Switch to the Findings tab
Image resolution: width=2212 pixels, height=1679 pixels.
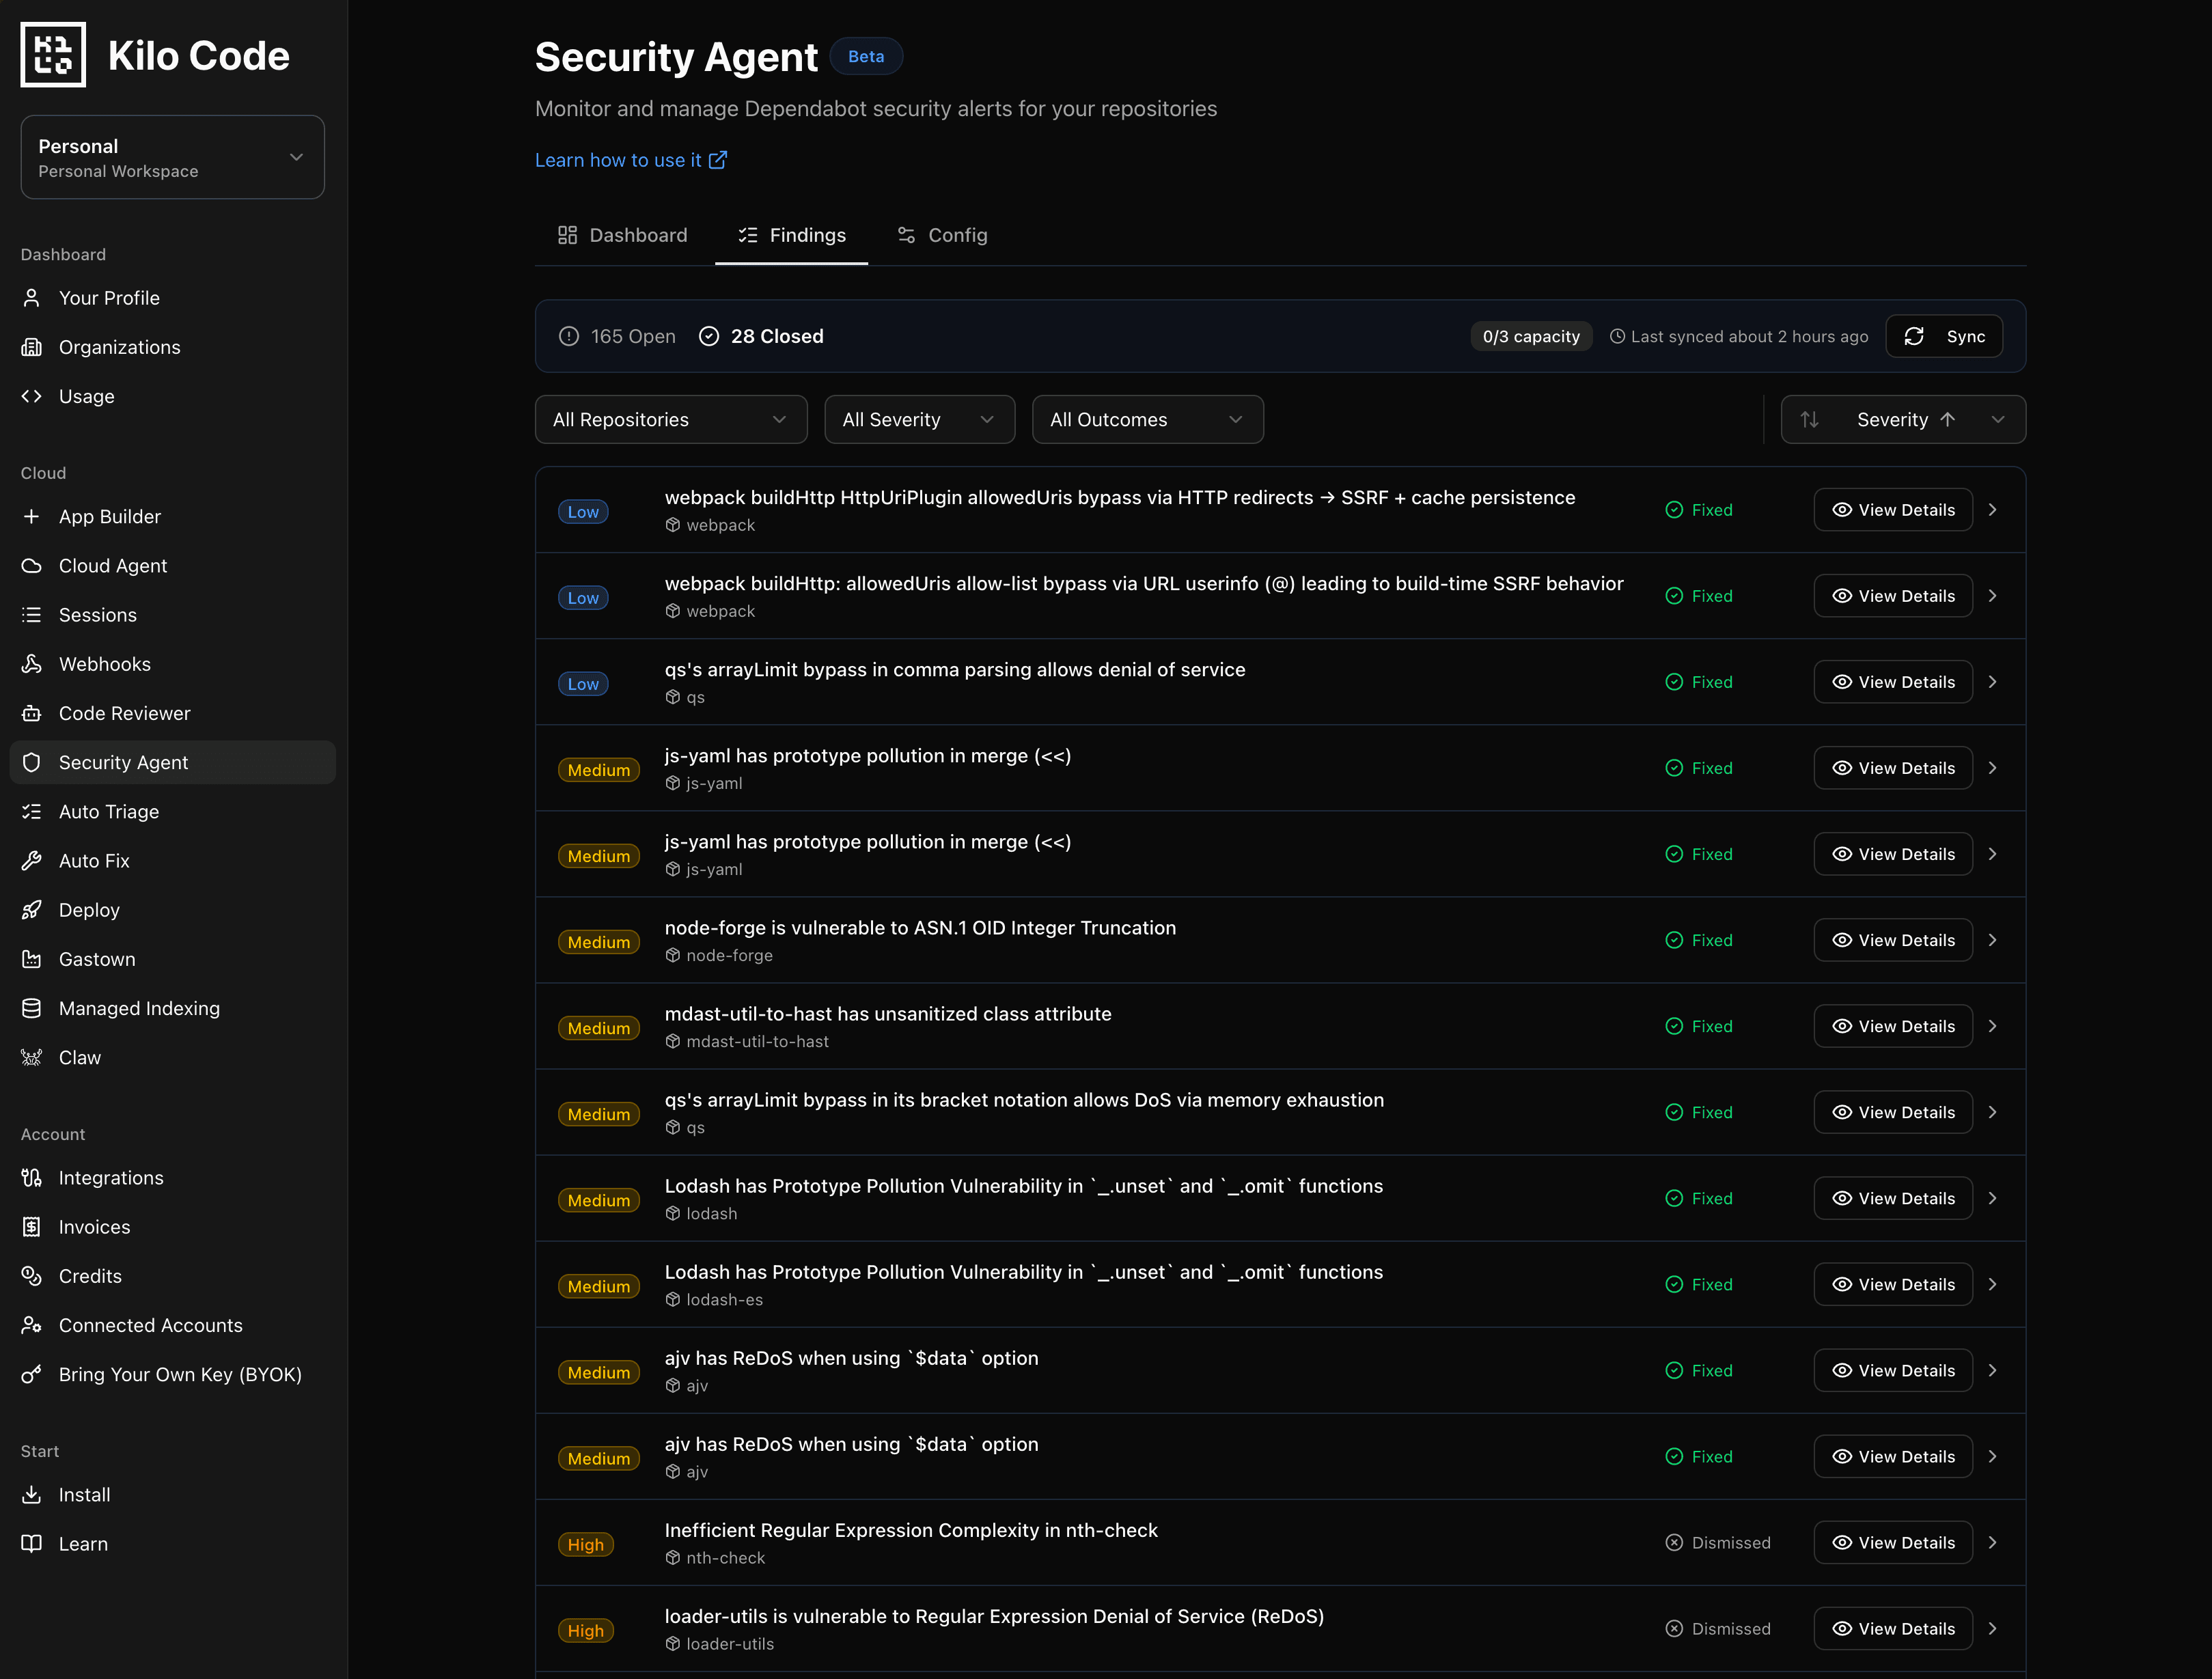(x=791, y=235)
